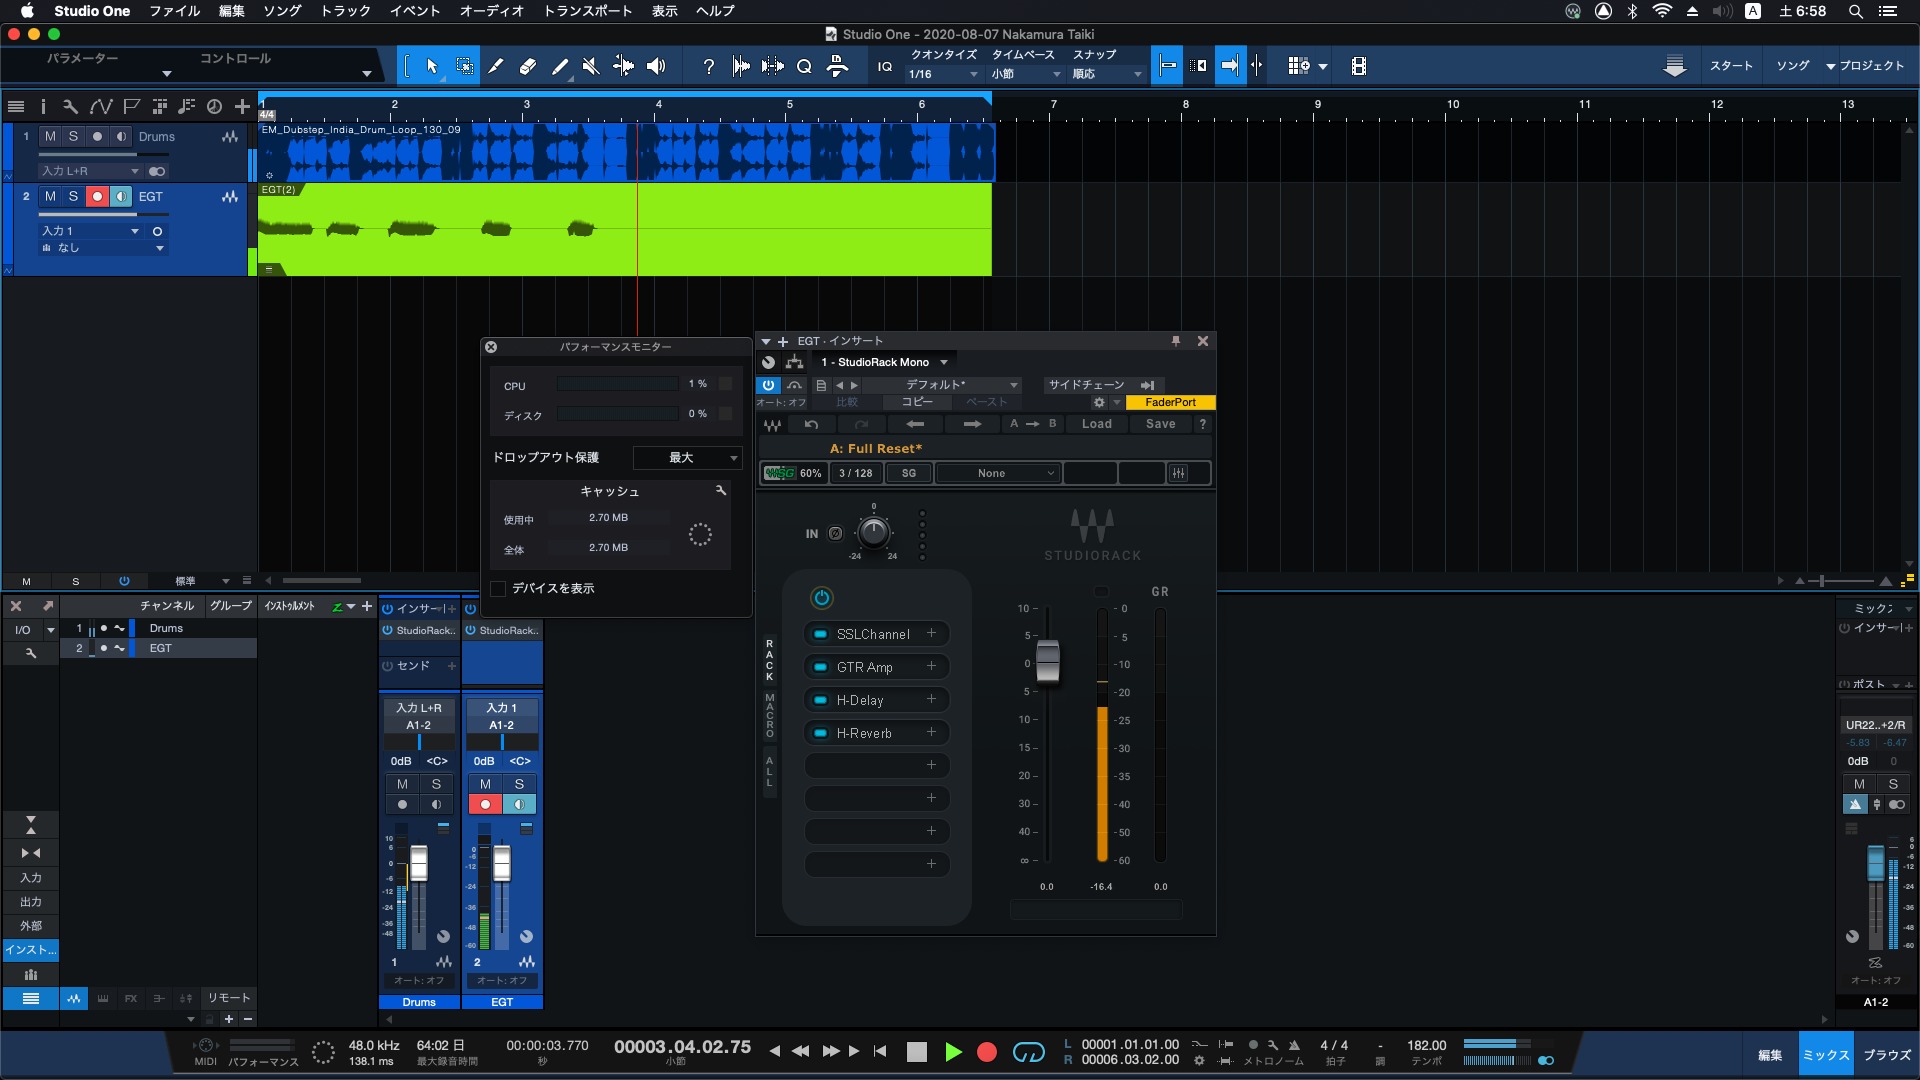1920x1080 pixels.
Task: Mute the EGT channel in the mixer
Action: 485,784
